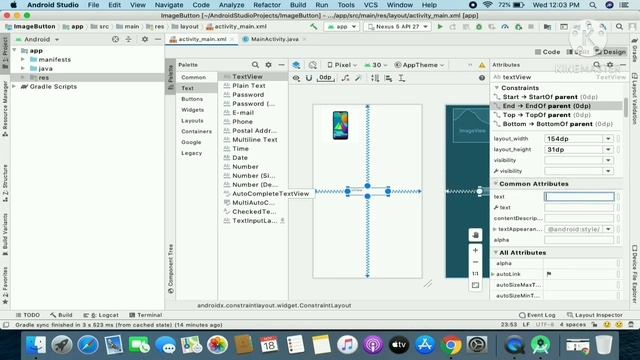Screen dimensions: 640x360
Task: Click the warning triangle icon
Action: 482,65
